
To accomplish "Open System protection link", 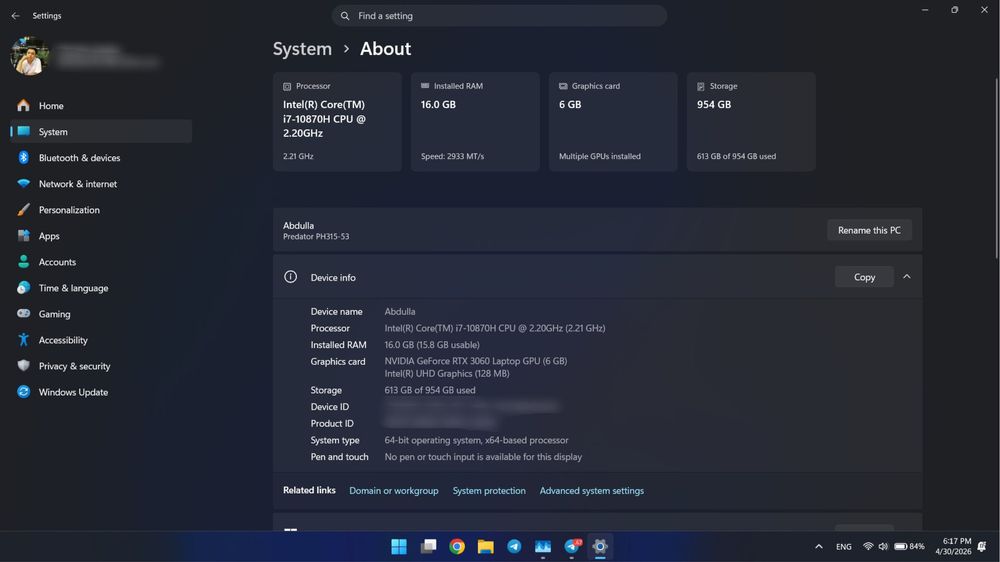I will click(489, 491).
